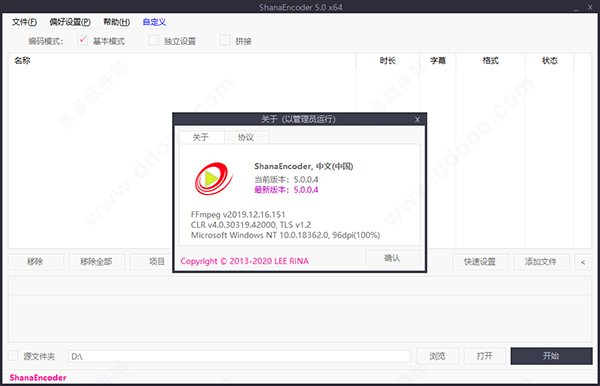
Task: Click the 名称 column header
Action: (x=182, y=60)
